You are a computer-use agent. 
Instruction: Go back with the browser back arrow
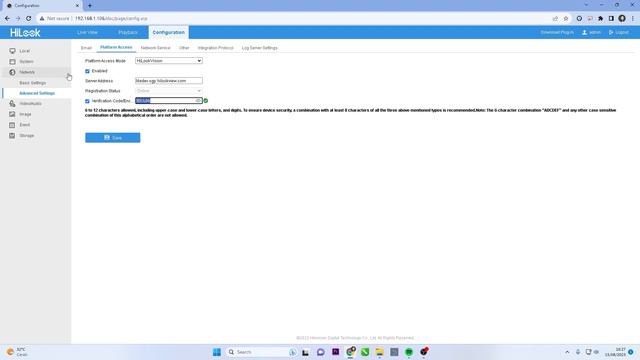tap(7, 18)
